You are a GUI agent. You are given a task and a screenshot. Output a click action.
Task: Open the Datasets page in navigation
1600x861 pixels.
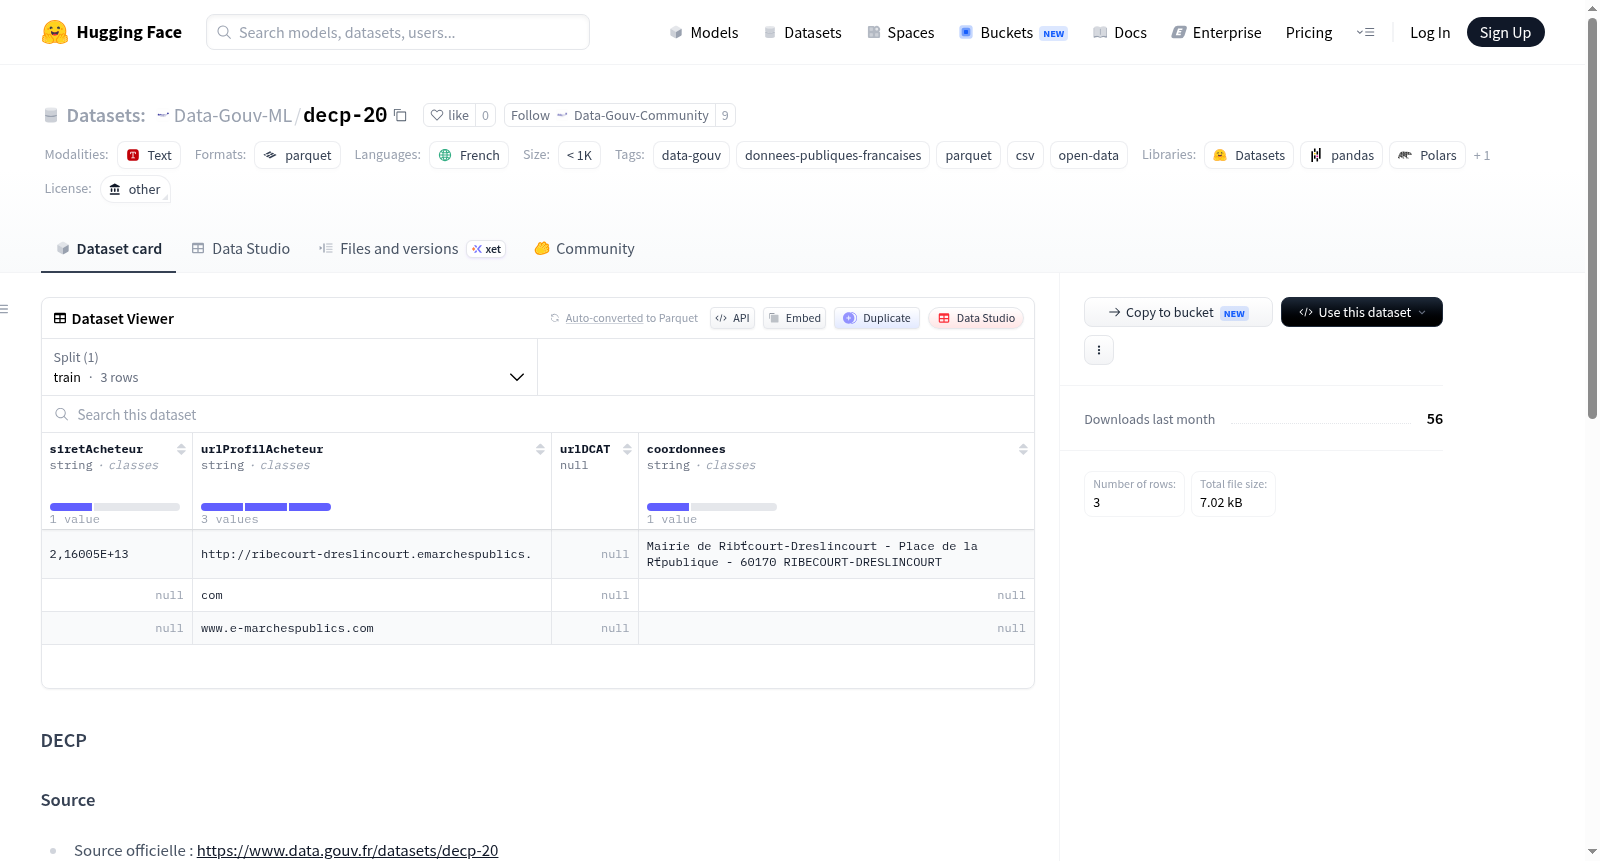click(x=803, y=32)
